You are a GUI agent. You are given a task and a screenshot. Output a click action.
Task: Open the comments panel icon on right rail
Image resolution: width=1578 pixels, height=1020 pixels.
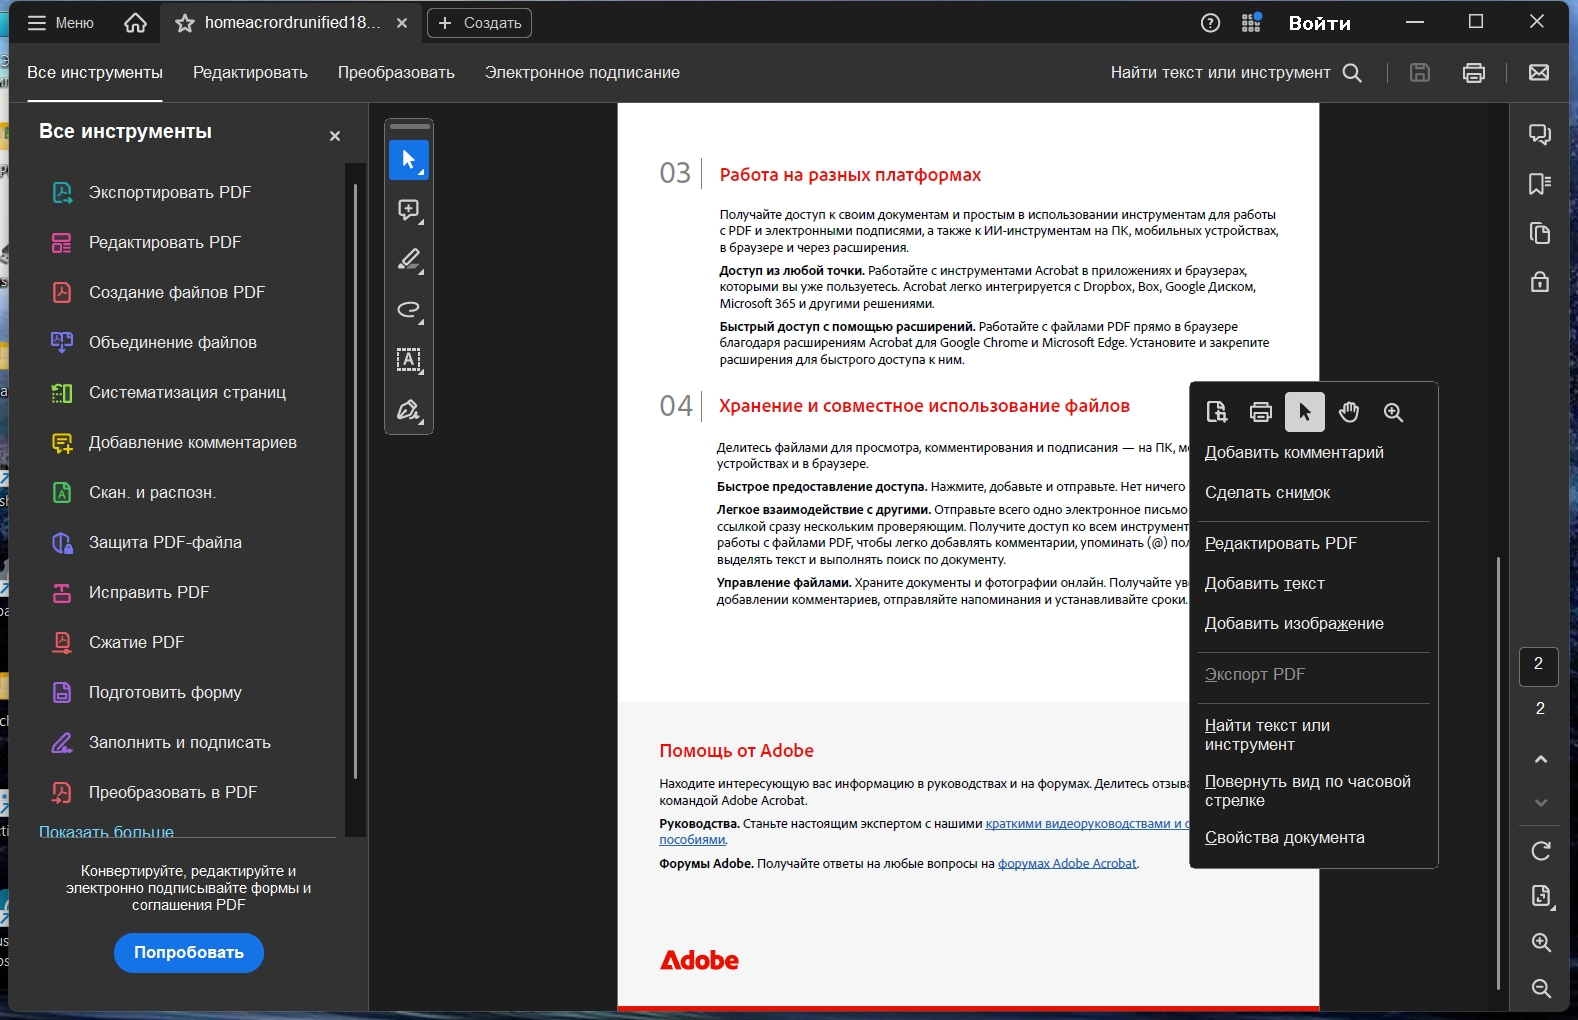(1540, 134)
